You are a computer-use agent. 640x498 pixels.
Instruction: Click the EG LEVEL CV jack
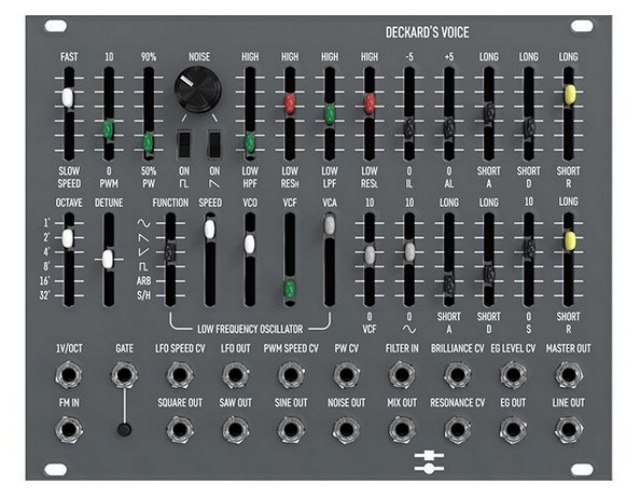(x=513, y=375)
